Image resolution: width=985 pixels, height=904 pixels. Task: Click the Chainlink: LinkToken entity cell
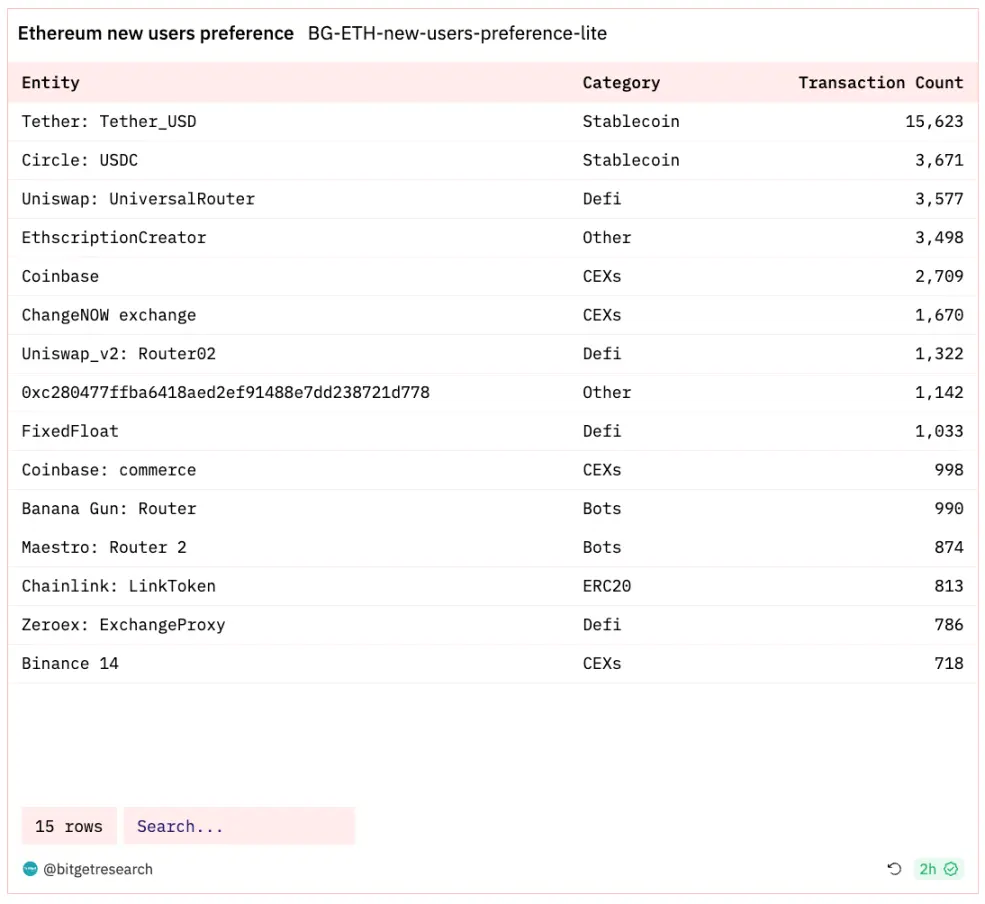[x=119, y=586]
